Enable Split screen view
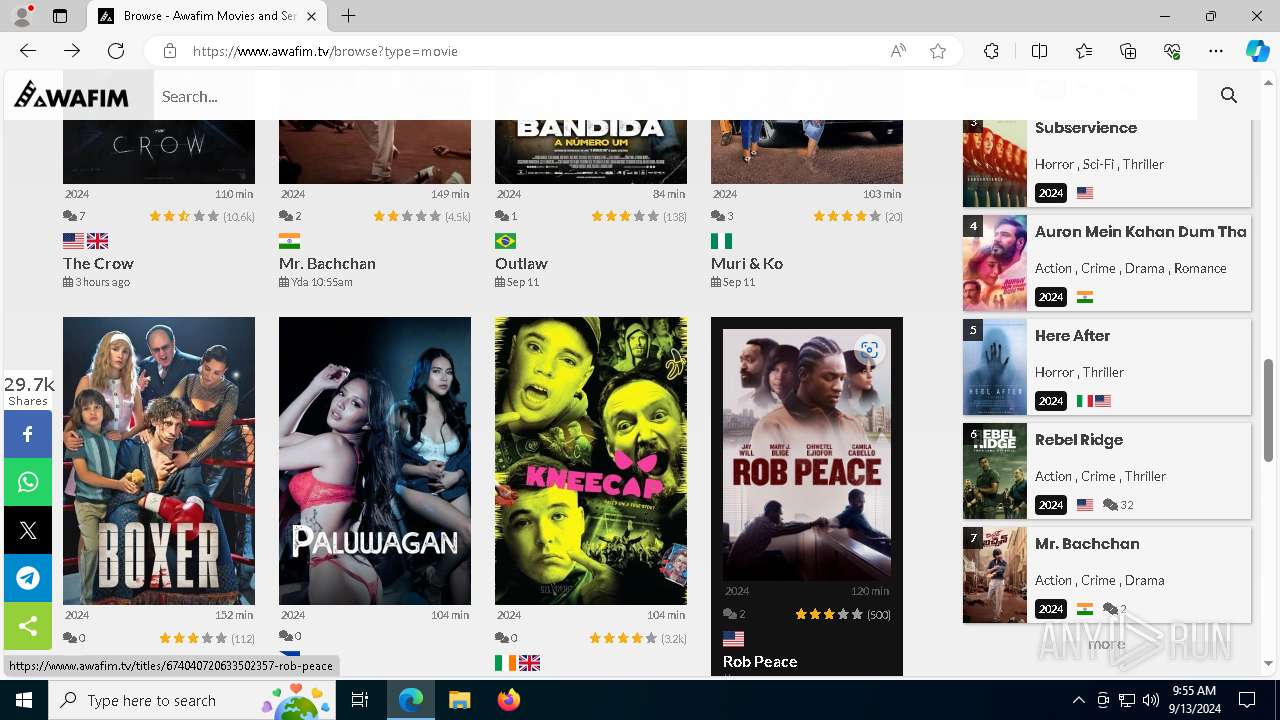Screen dimensions: 1280x720 pyautogui.click(x=1039, y=51)
